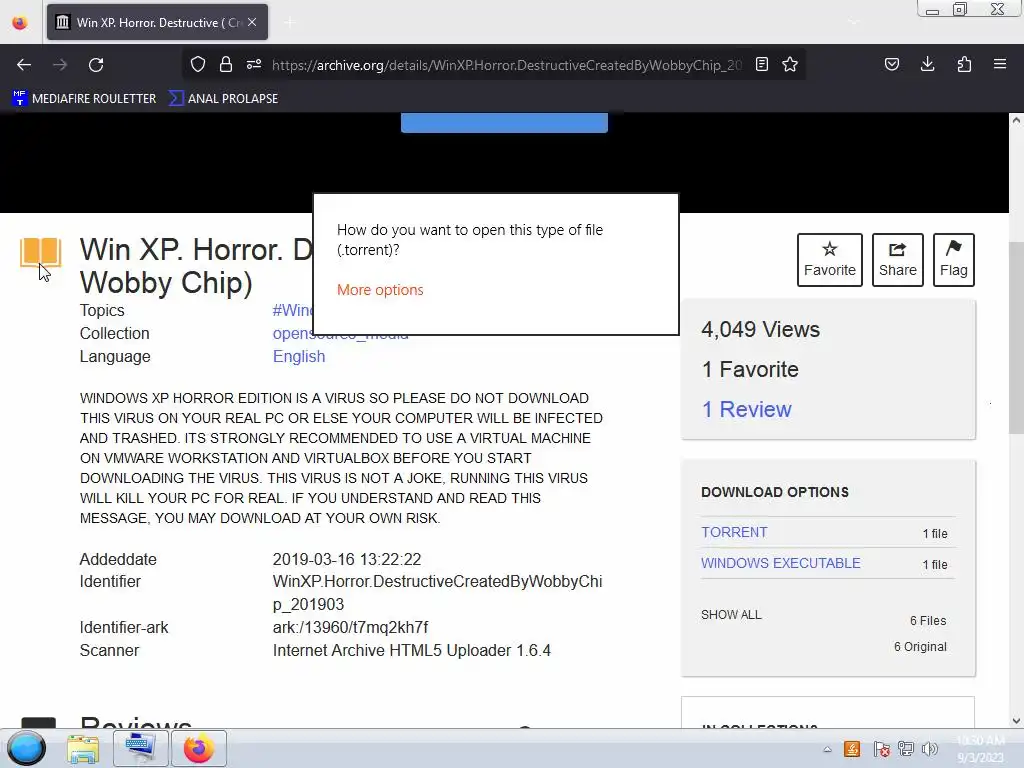Click the Addeddate value 2019-03-16 13:22:22
Image resolution: width=1024 pixels, height=768 pixels.
(347, 560)
